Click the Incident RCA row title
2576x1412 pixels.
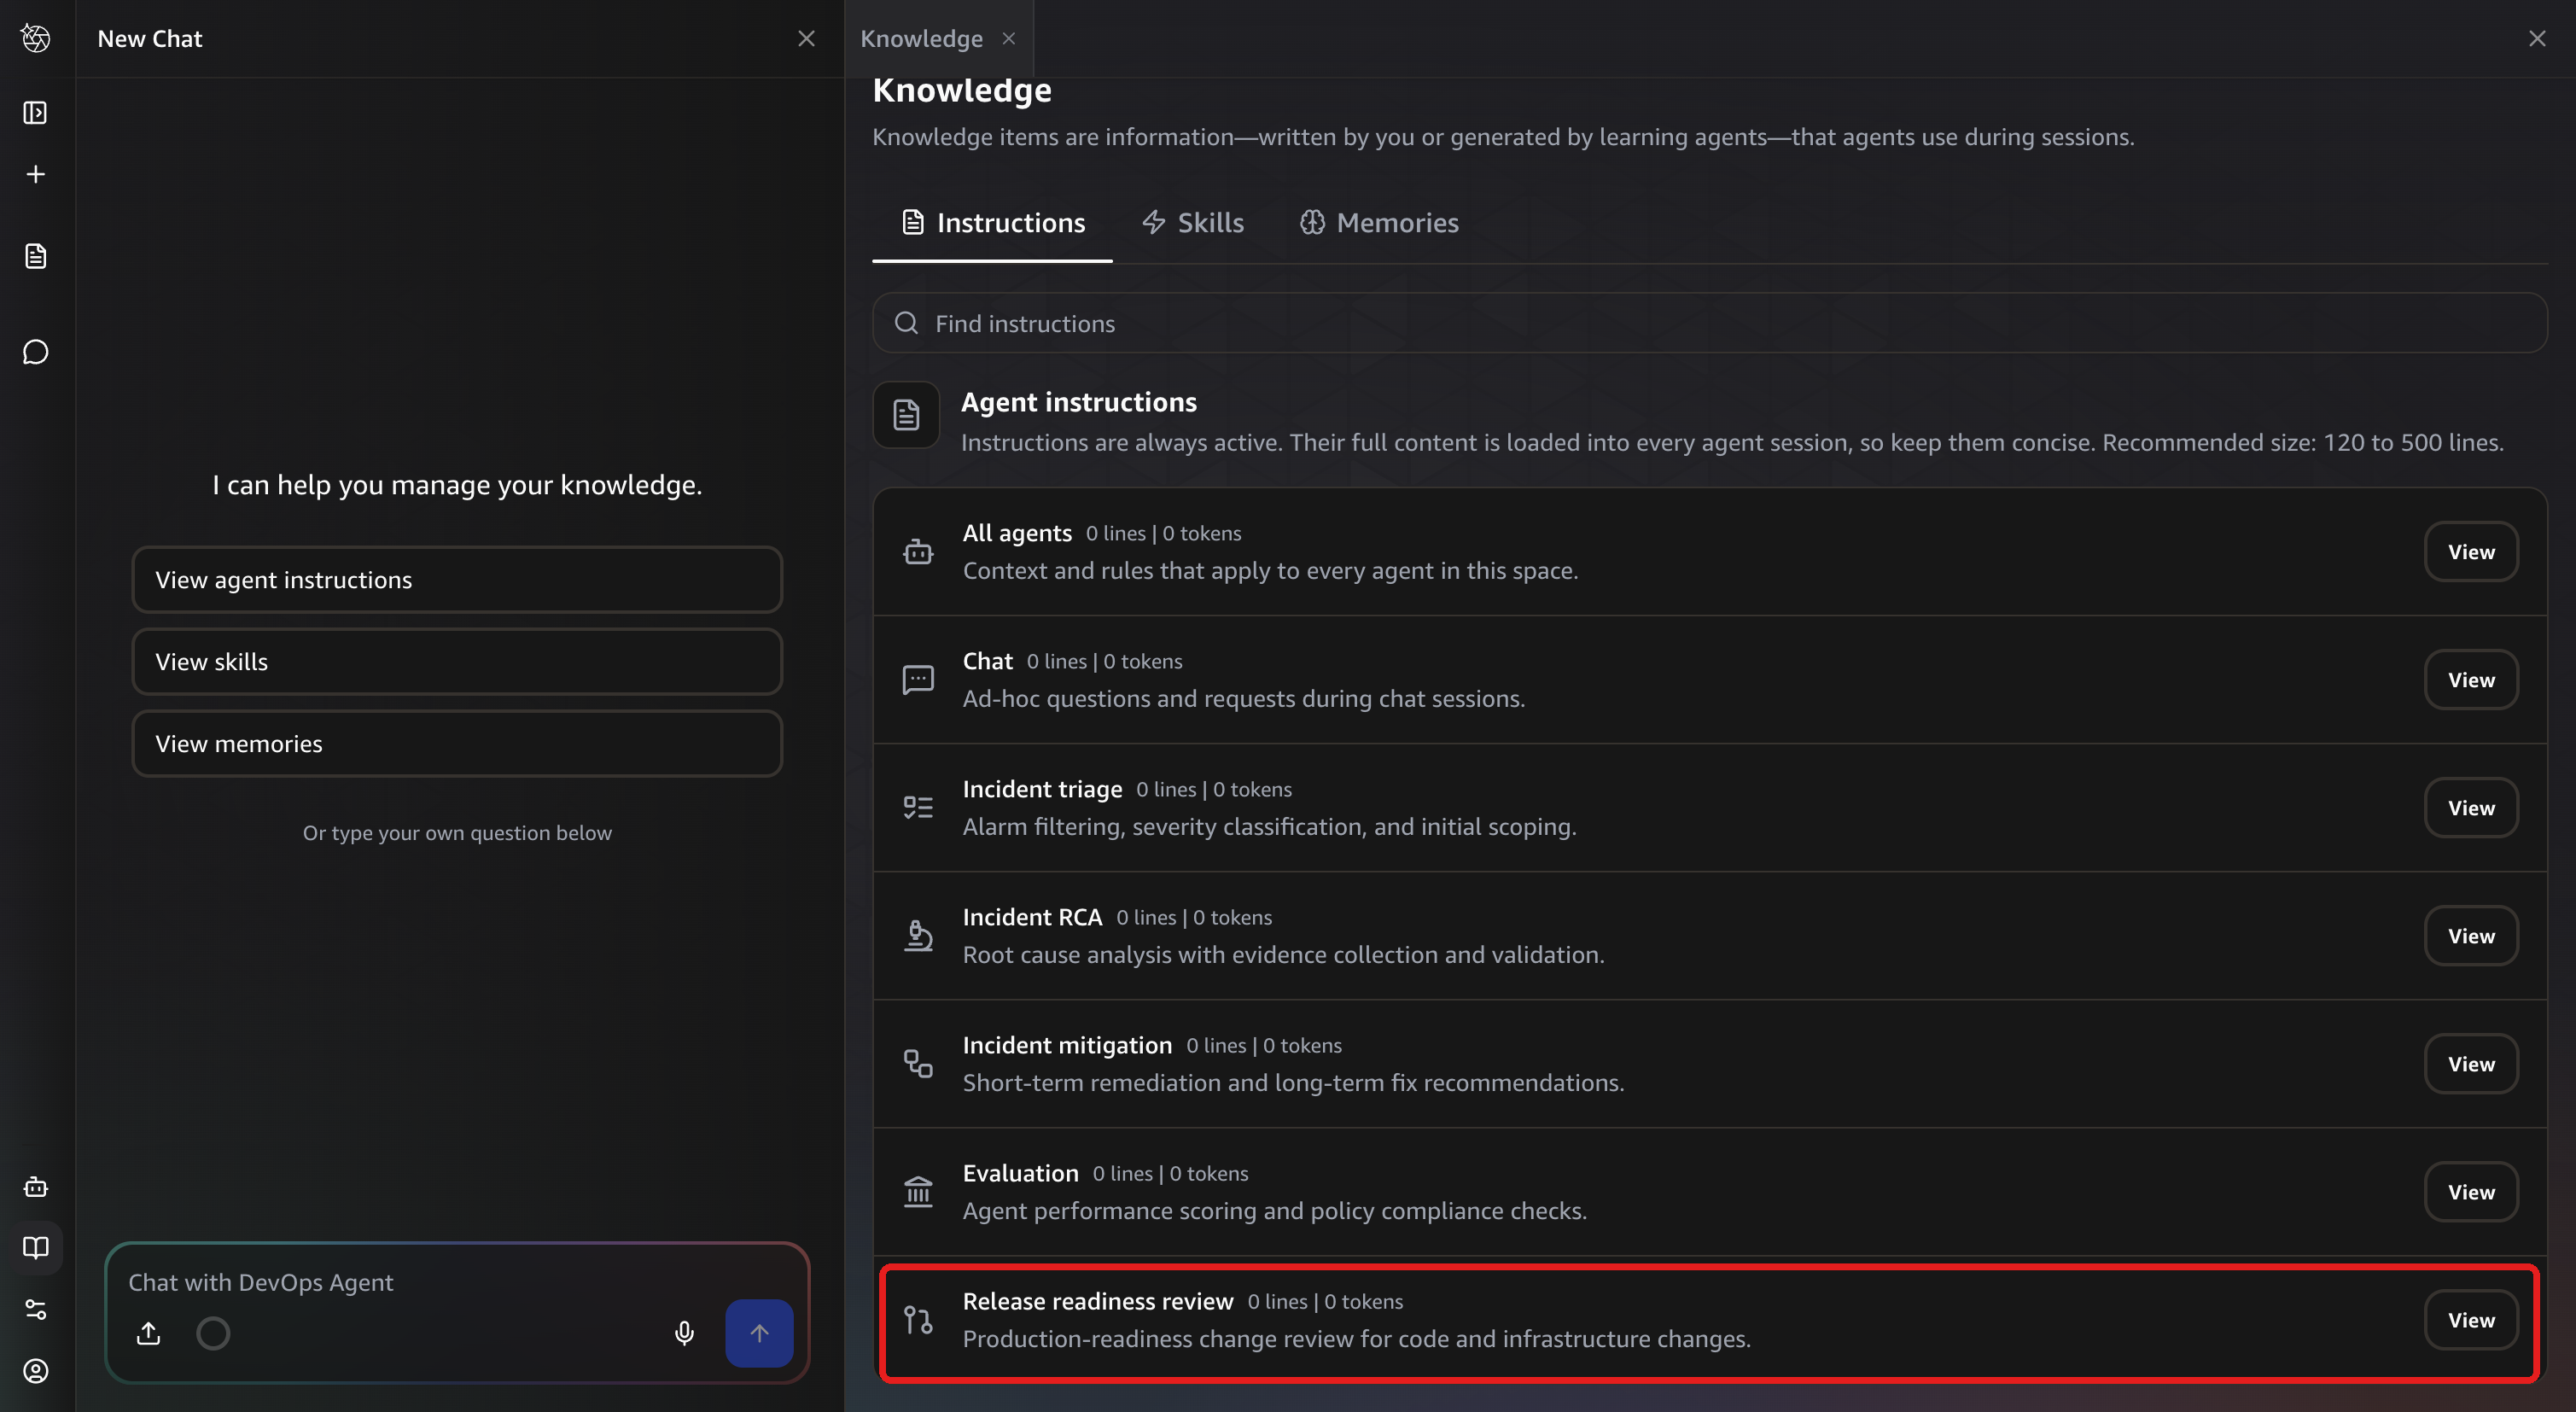1032,917
